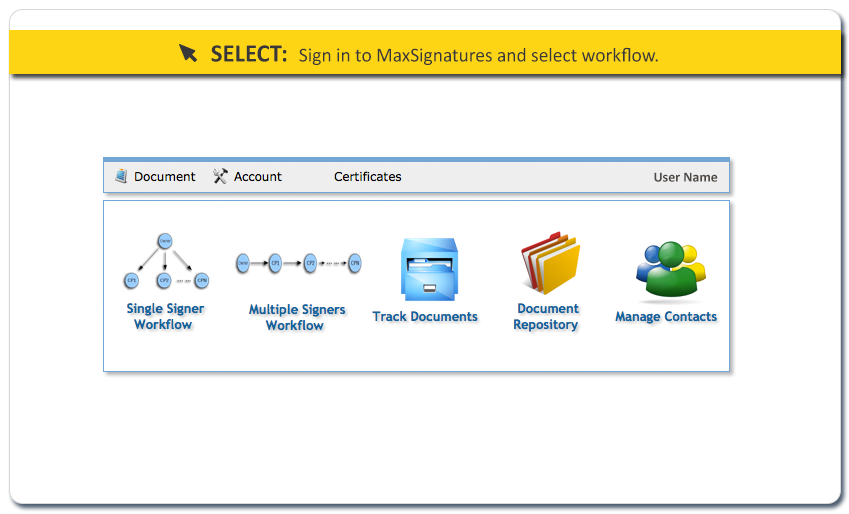Open the Document menu

point(165,177)
